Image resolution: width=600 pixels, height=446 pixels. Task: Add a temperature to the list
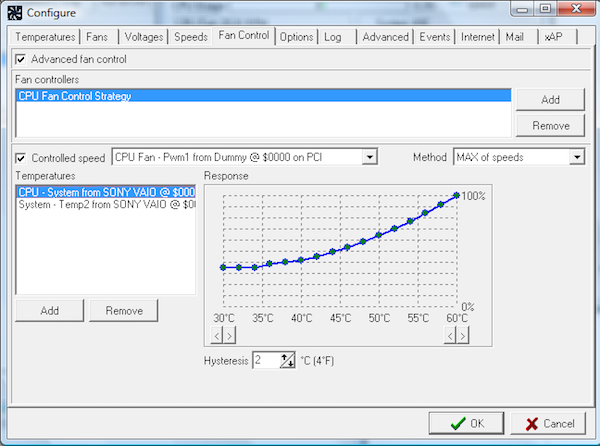[50, 311]
